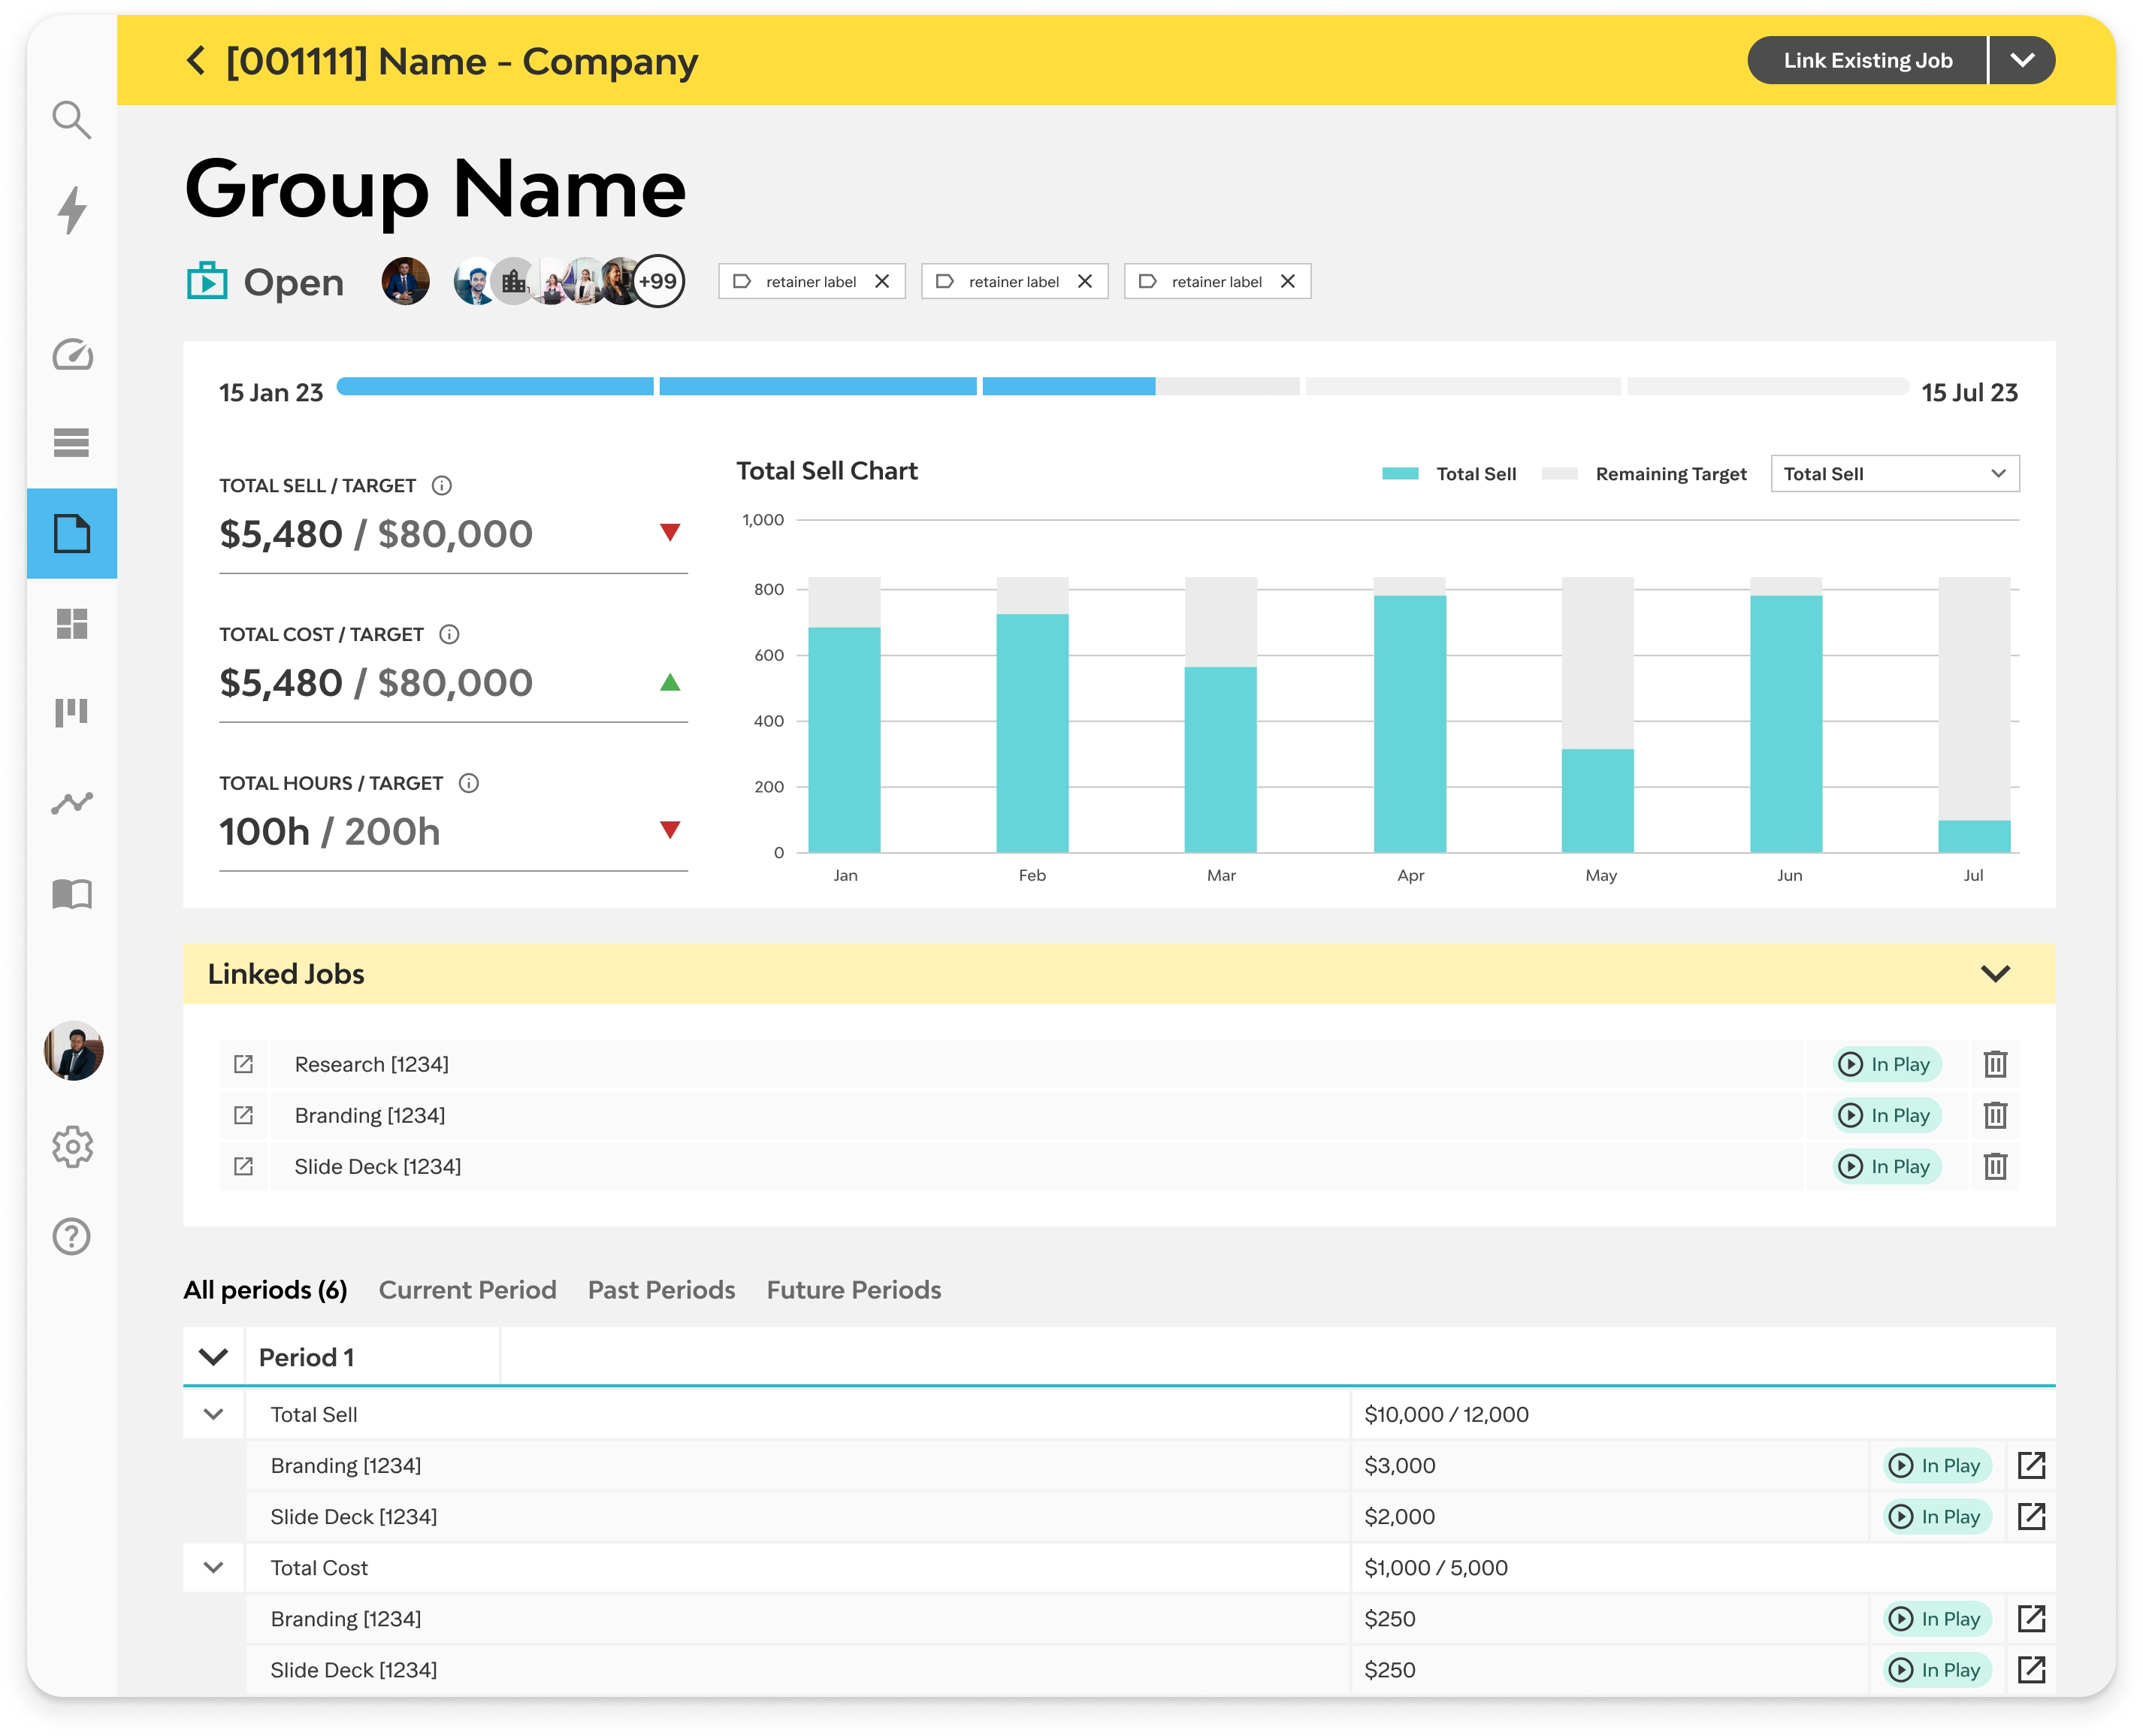Click info icon beside Total Hours / Target
The width and height of the screenshot is (2143, 1736).
468,783
